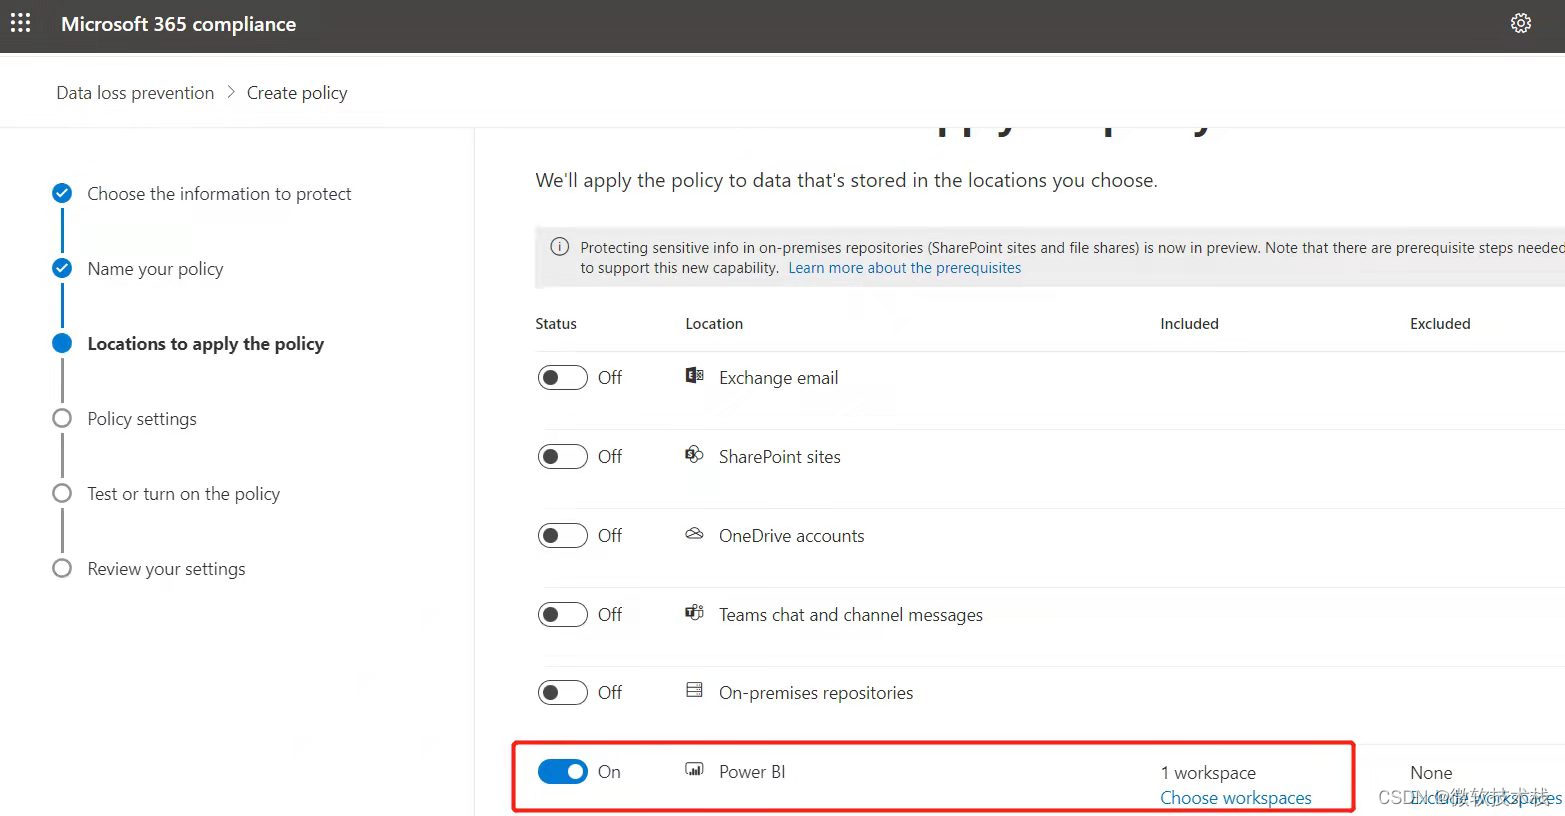
Task: Click the Excluded column header
Action: (x=1440, y=324)
